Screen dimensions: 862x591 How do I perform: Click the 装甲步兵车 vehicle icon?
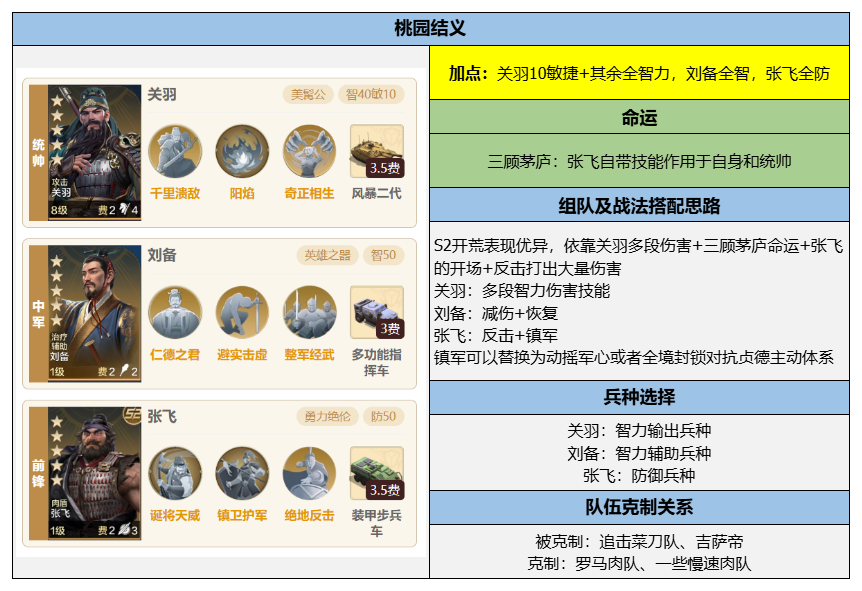[377, 473]
